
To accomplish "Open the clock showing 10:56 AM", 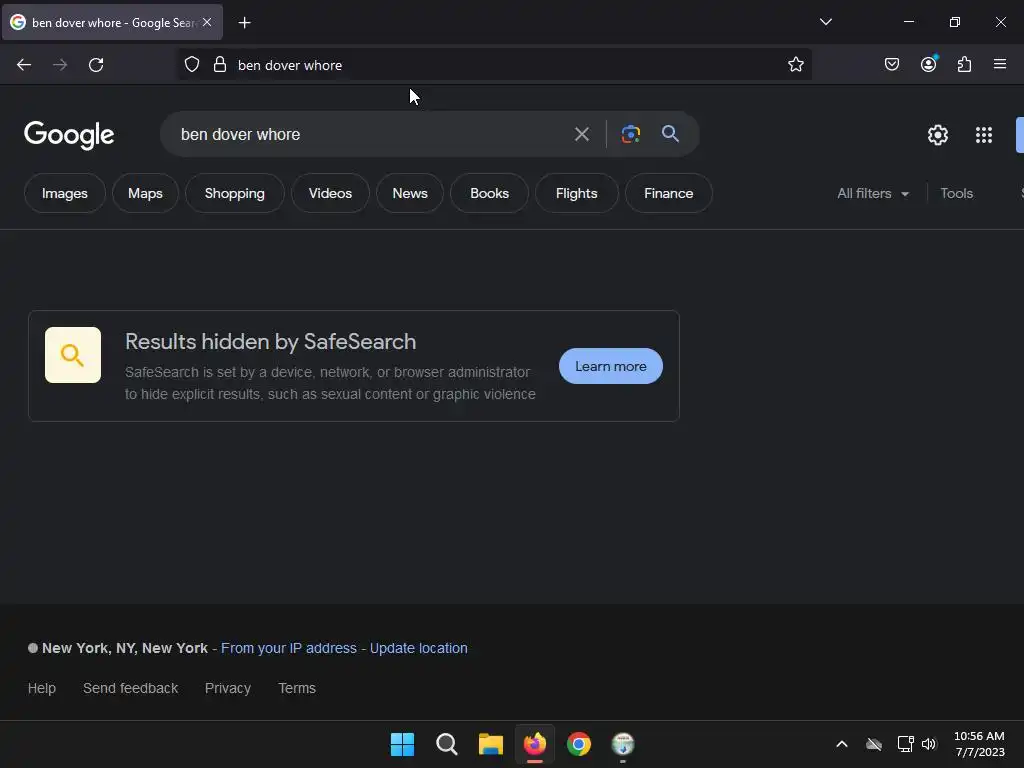I will coord(979,744).
